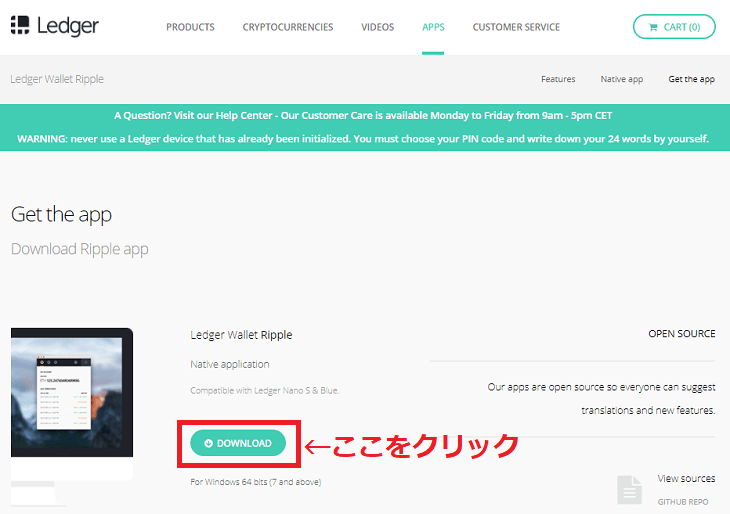Screen dimensions: 730x514
Task: Click the Ledger Wallet Ripple breadcrumb title
Action: (57, 79)
